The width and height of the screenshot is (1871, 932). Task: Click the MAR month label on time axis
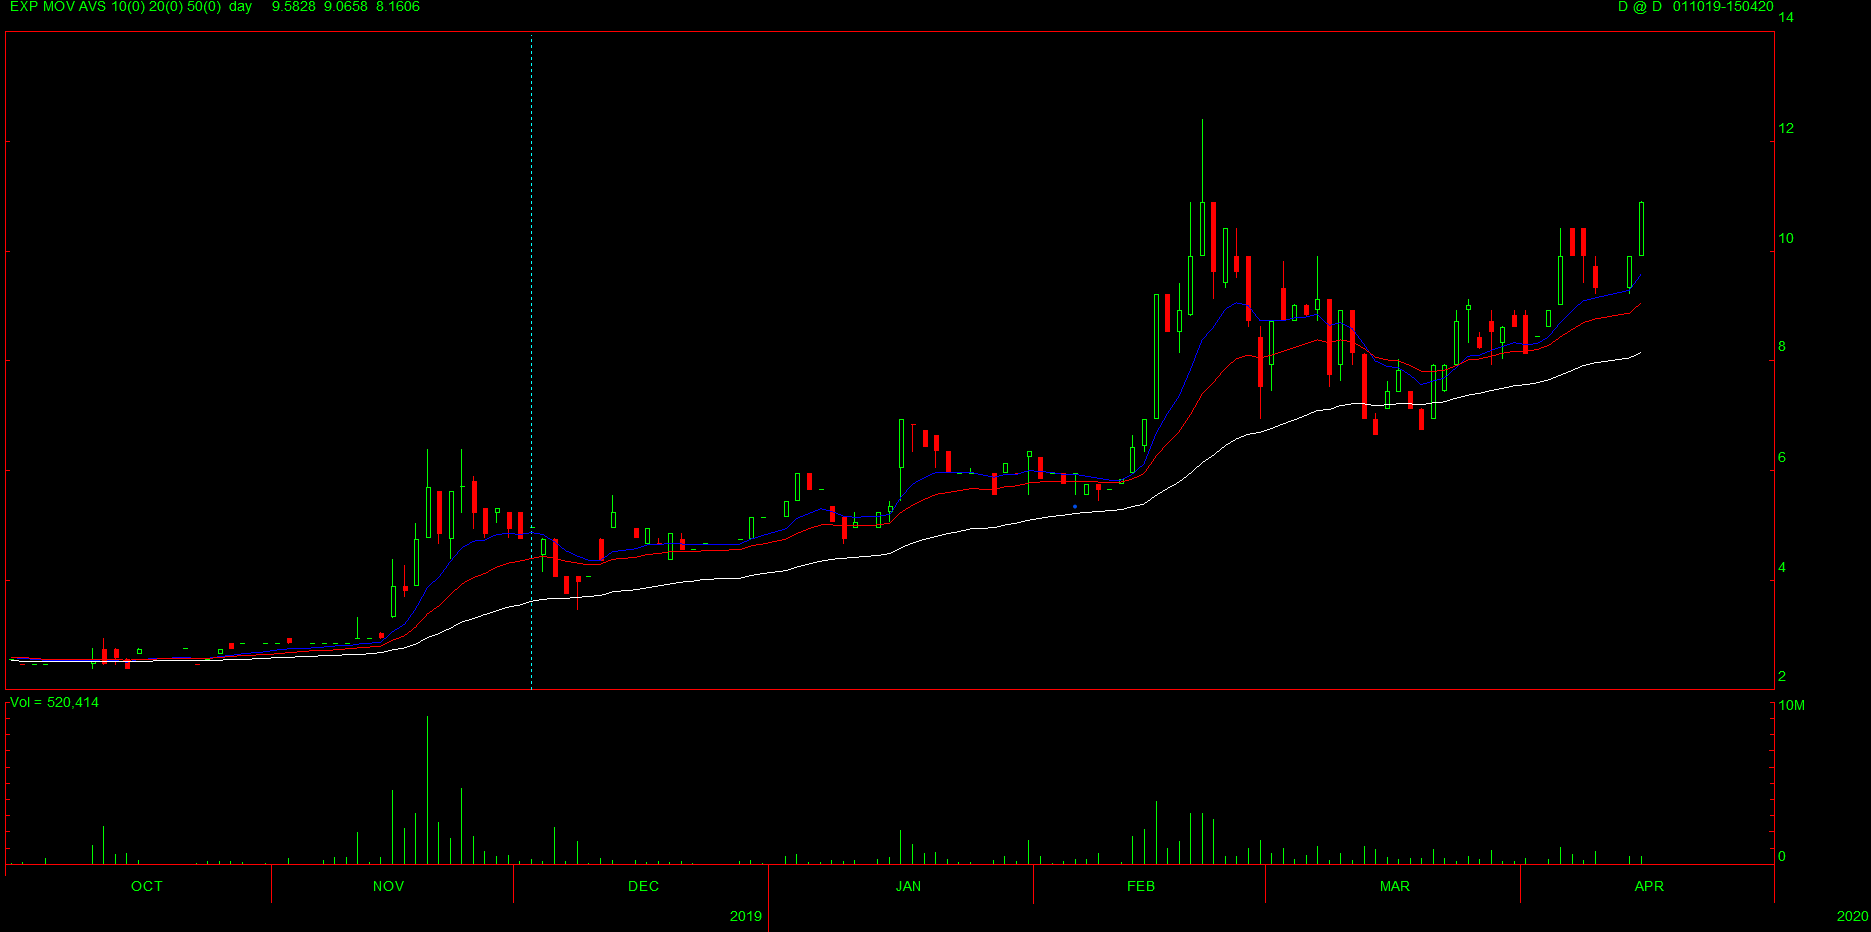pos(1395,886)
